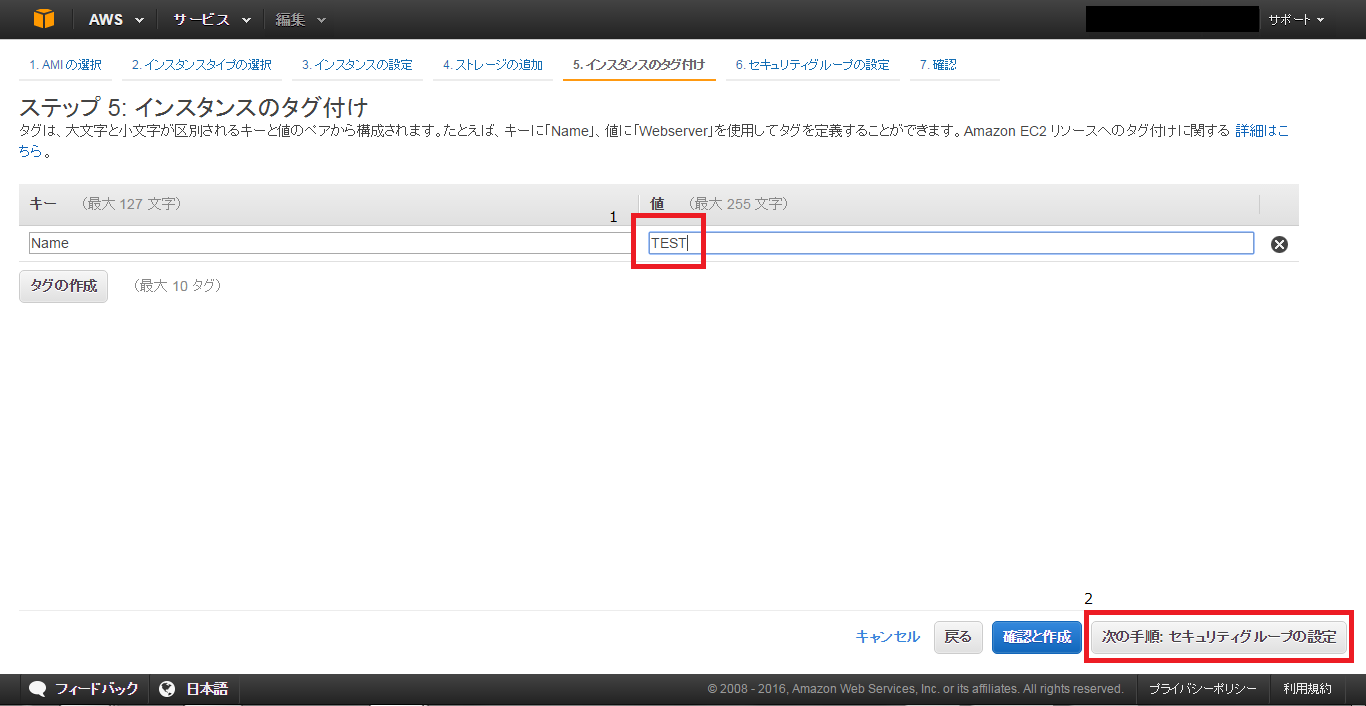Viewport: 1366px width, 706px height.
Task: Click the 最大 10 タグ note text
Action: [x=177, y=286]
